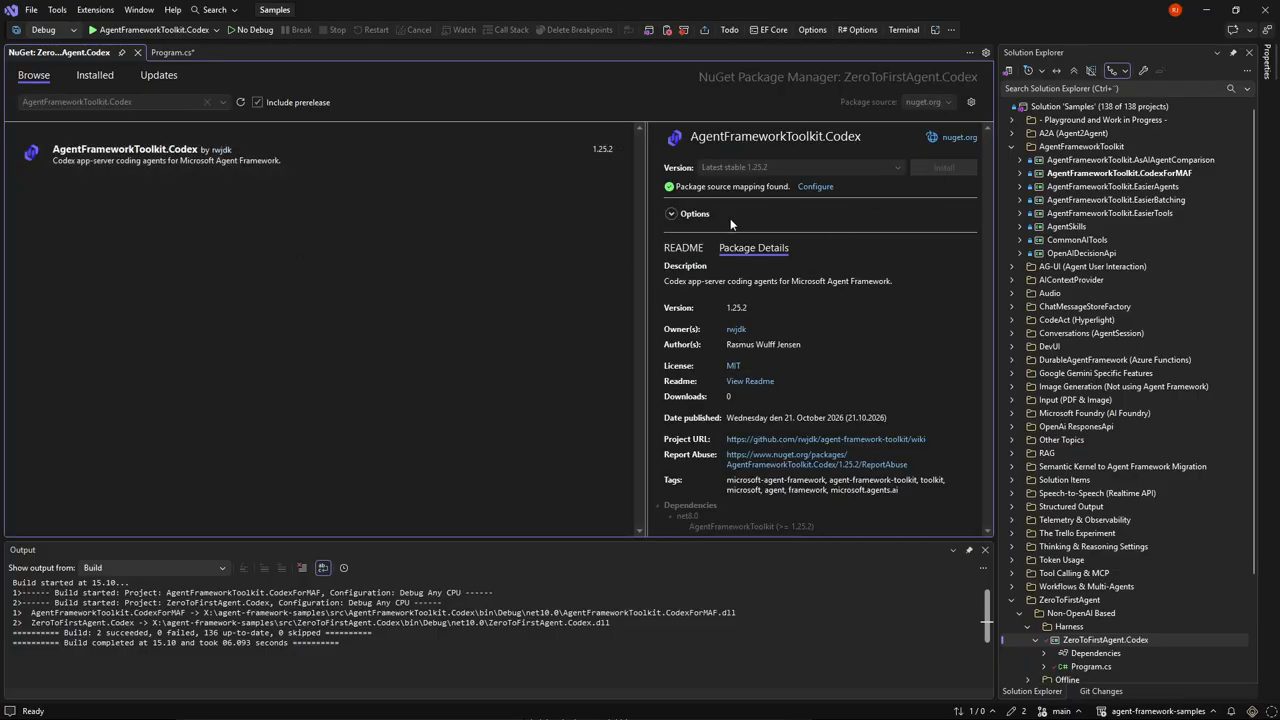
Task: Collapse the Options section in package details
Action: click(672, 214)
